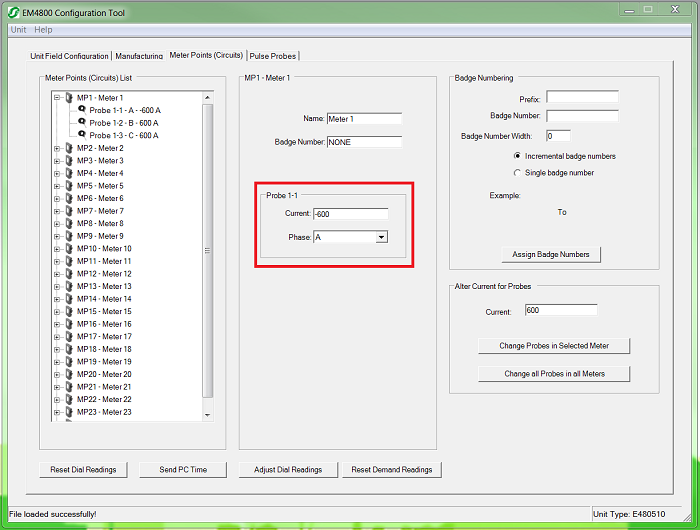The width and height of the screenshot is (700, 530).
Task: Click the MP6 - Meter 6 meter icon
Action: click(69, 198)
